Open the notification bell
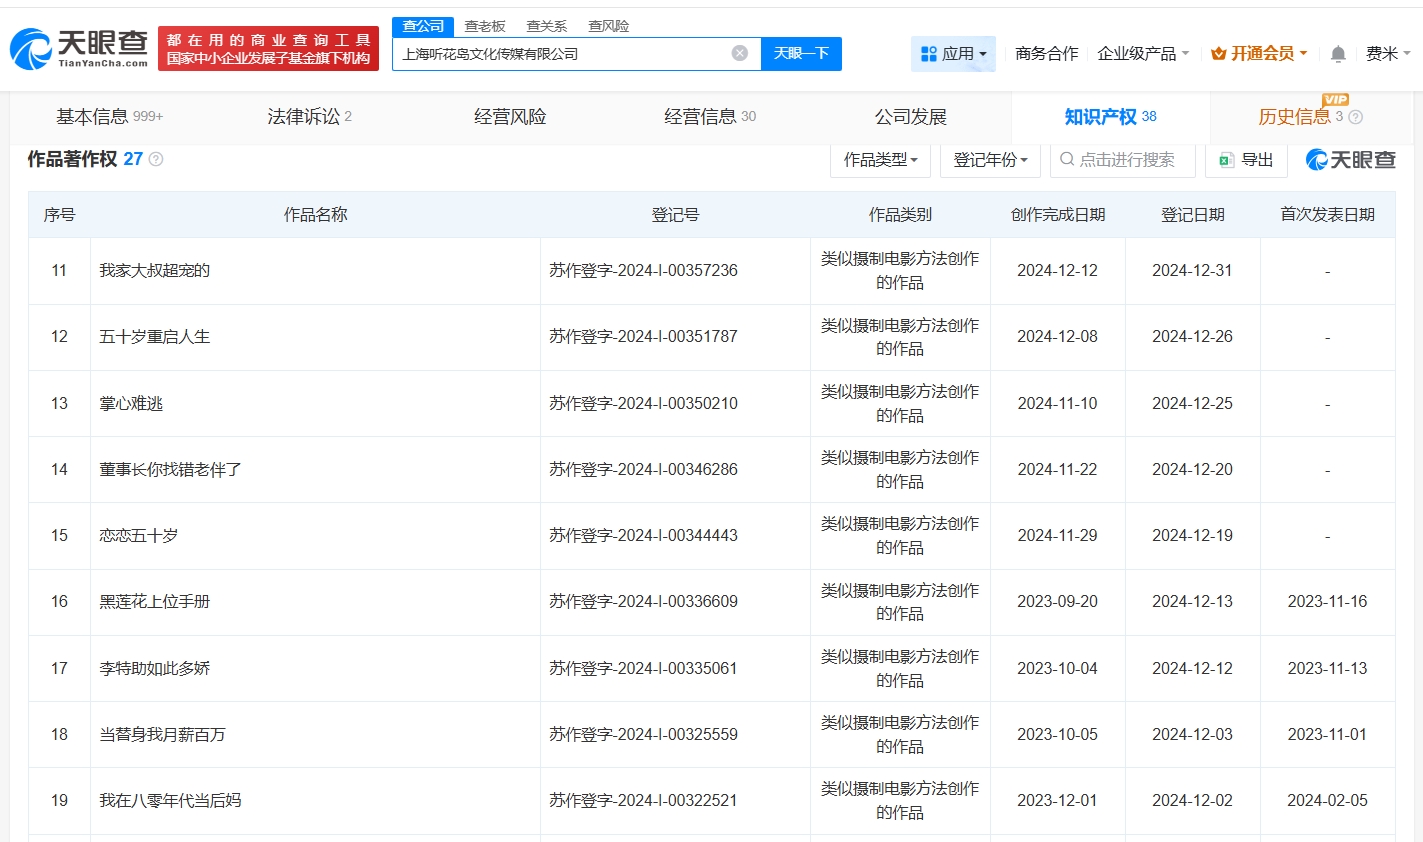Image resolution: width=1423 pixels, height=842 pixels. tap(1337, 54)
